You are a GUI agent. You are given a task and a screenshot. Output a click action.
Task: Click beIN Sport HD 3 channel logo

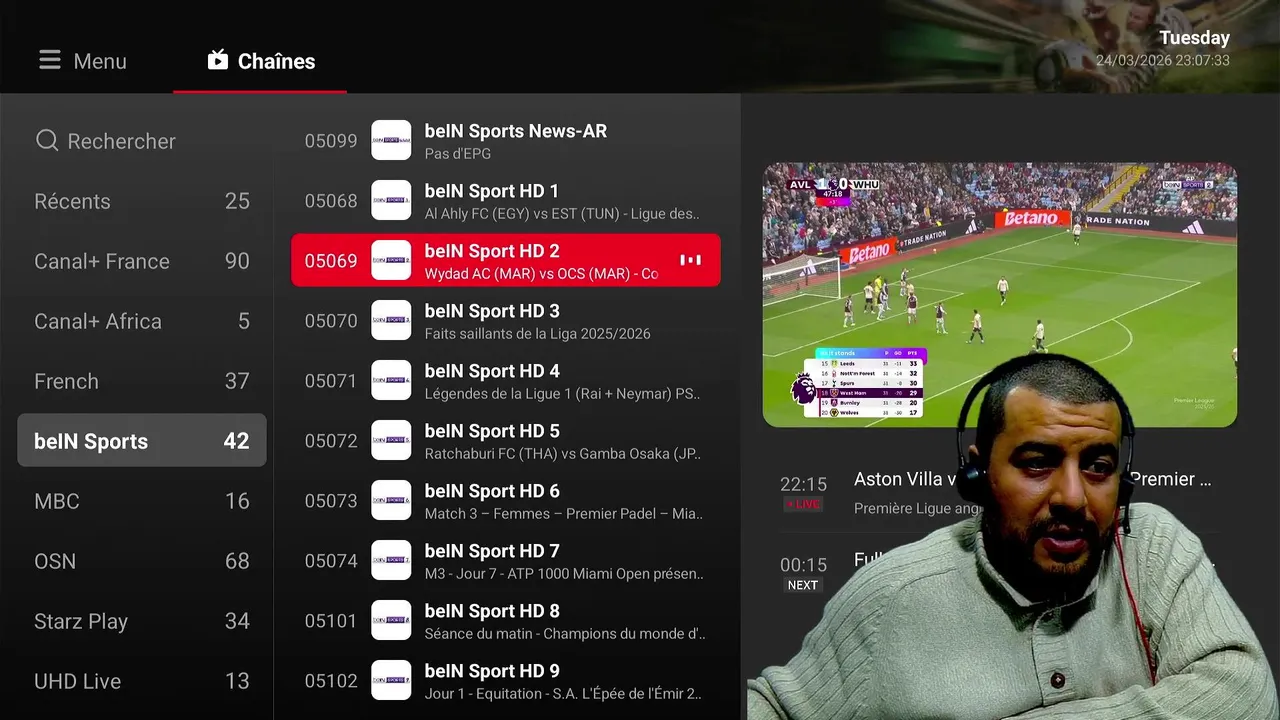[391, 320]
